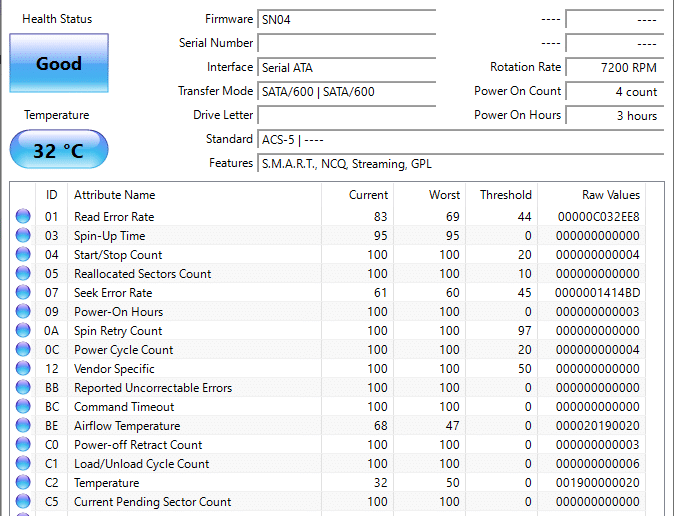Click the Worst column header
This screenshot has height=516, width=674.
coord(429,195)
